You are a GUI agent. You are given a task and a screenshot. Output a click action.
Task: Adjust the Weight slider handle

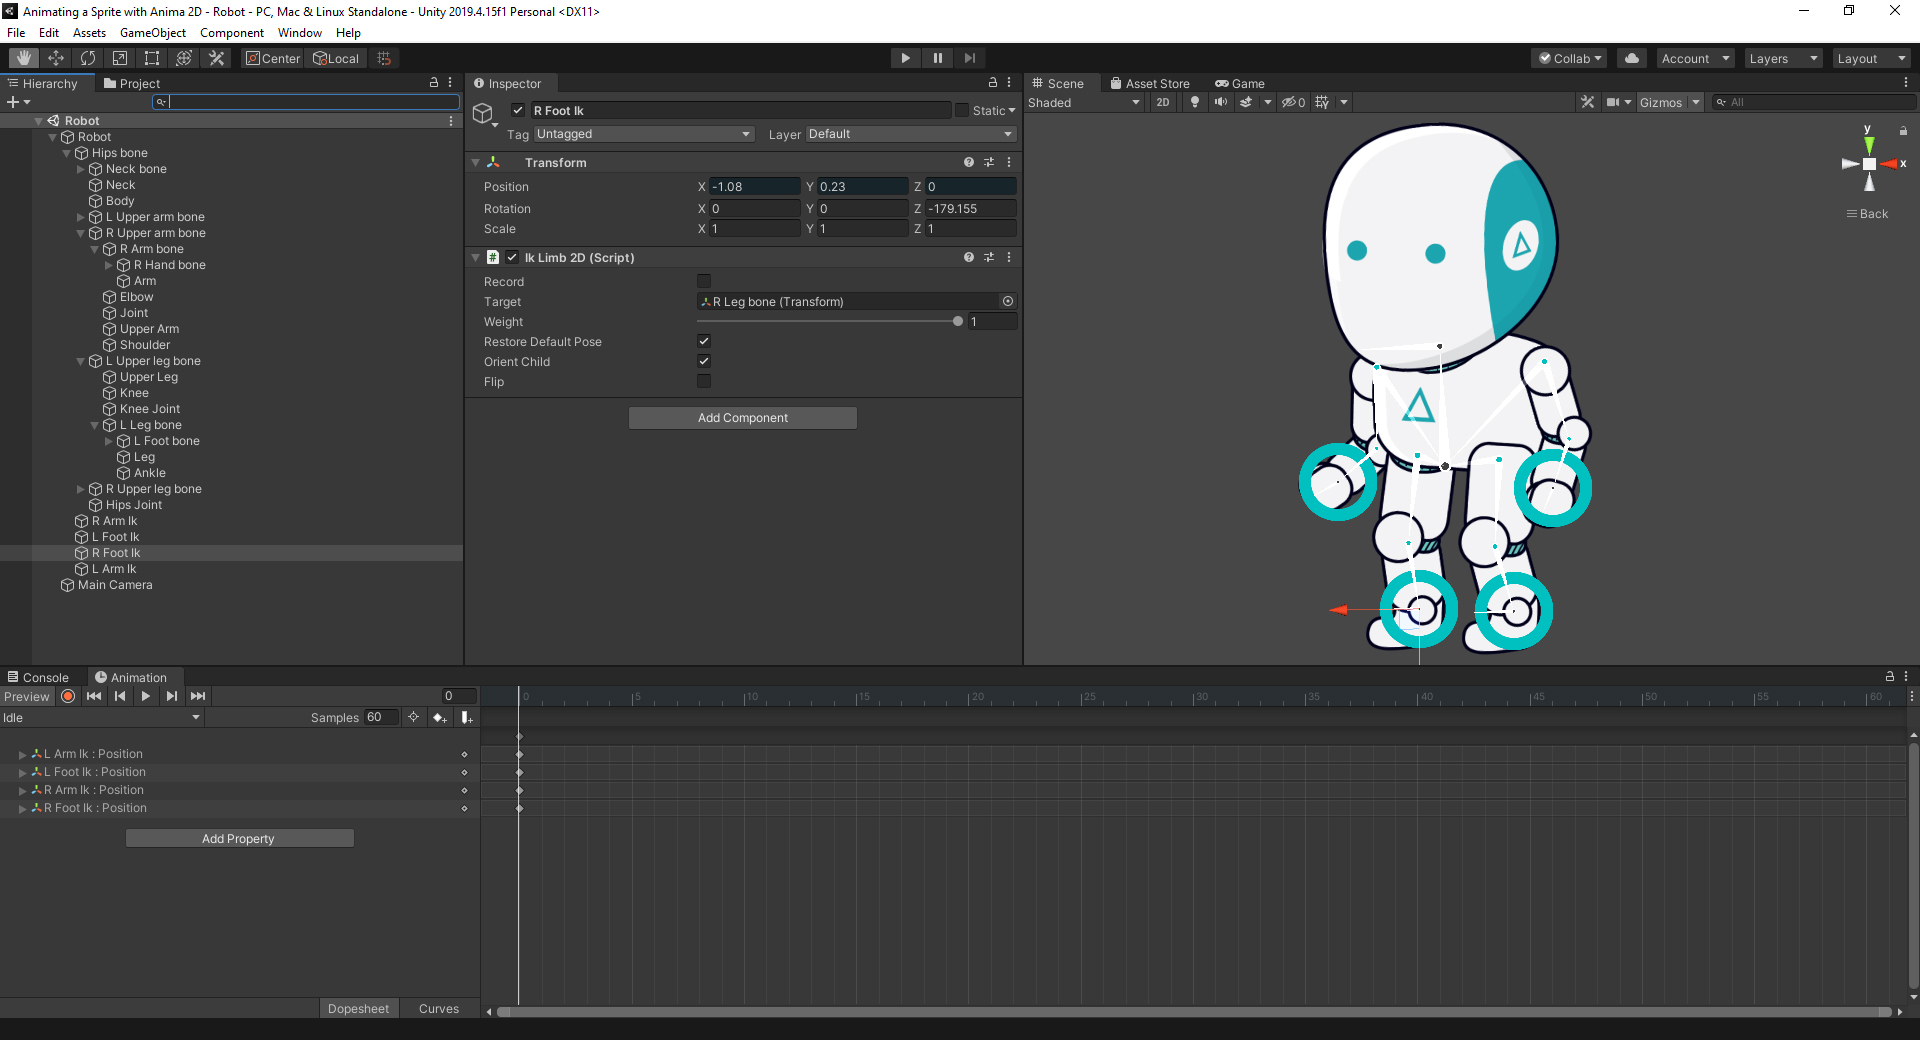click(x=958, y=321)
